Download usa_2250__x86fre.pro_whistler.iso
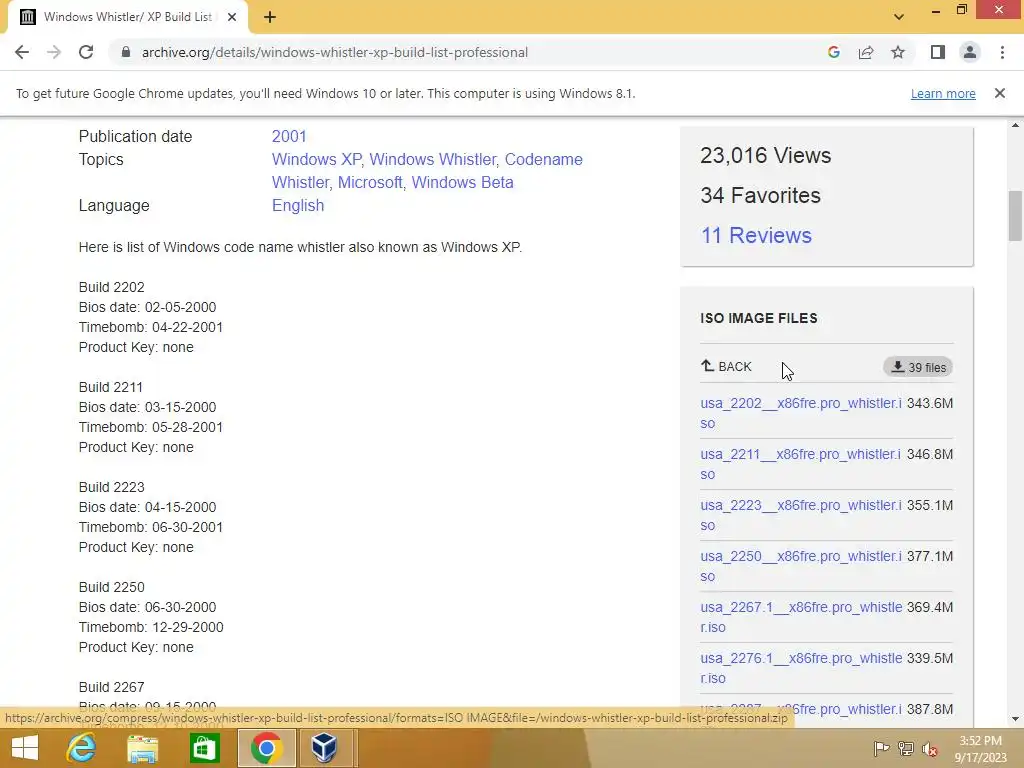Screen dimensions: 1024x768 (801, 566)
